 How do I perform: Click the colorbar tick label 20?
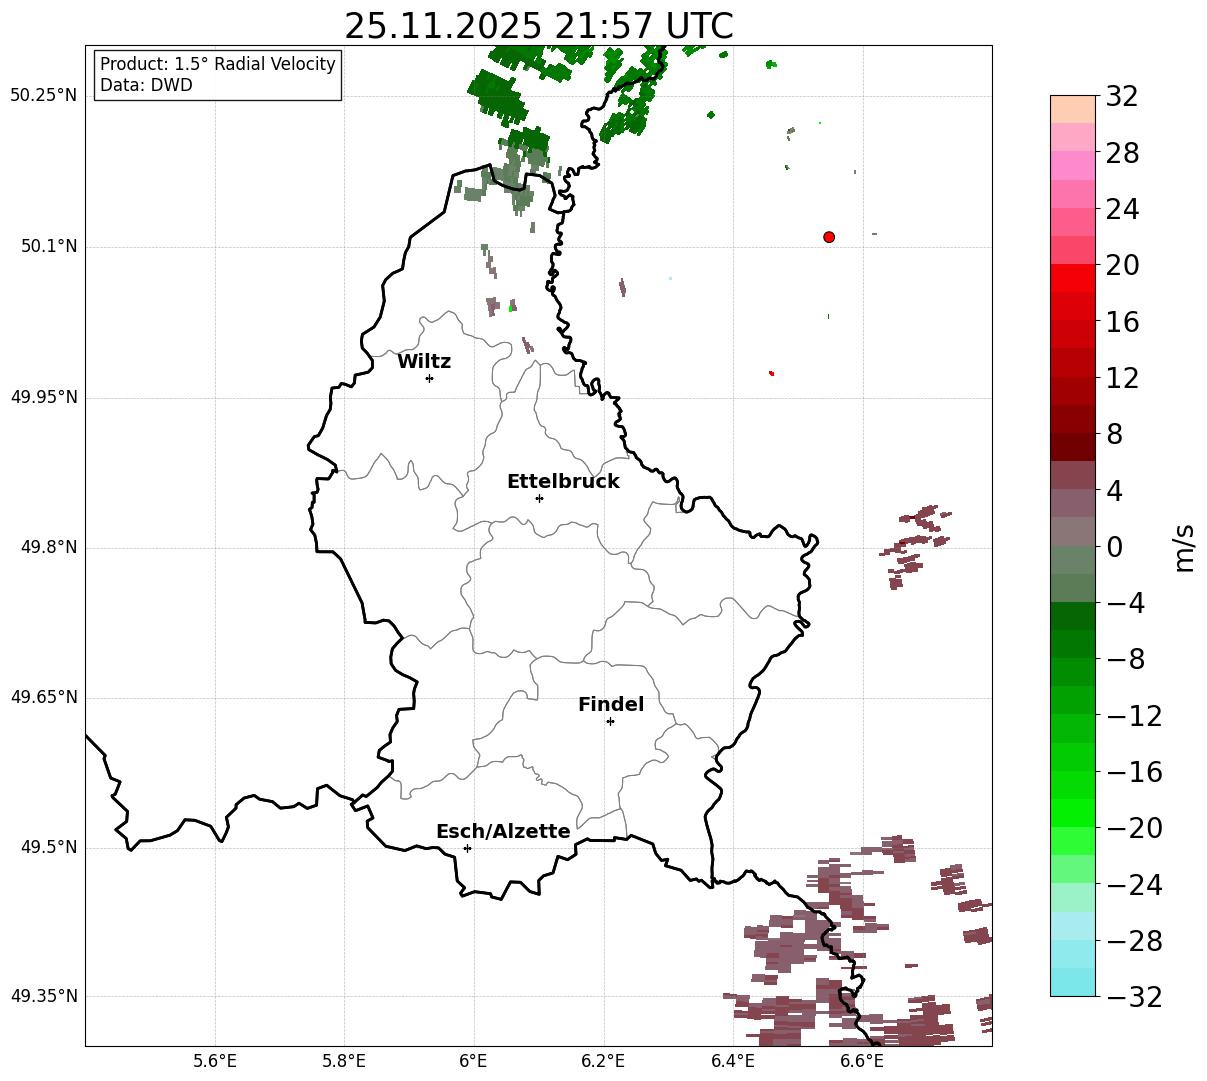[x=1122, y=266]
